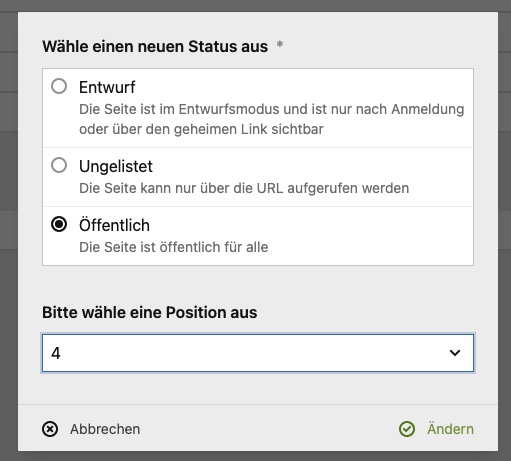Screen dimensions: 511x461
Task: Click empty dialog area above footer divider
Action: pyautogui.click(x=258, y=388)
